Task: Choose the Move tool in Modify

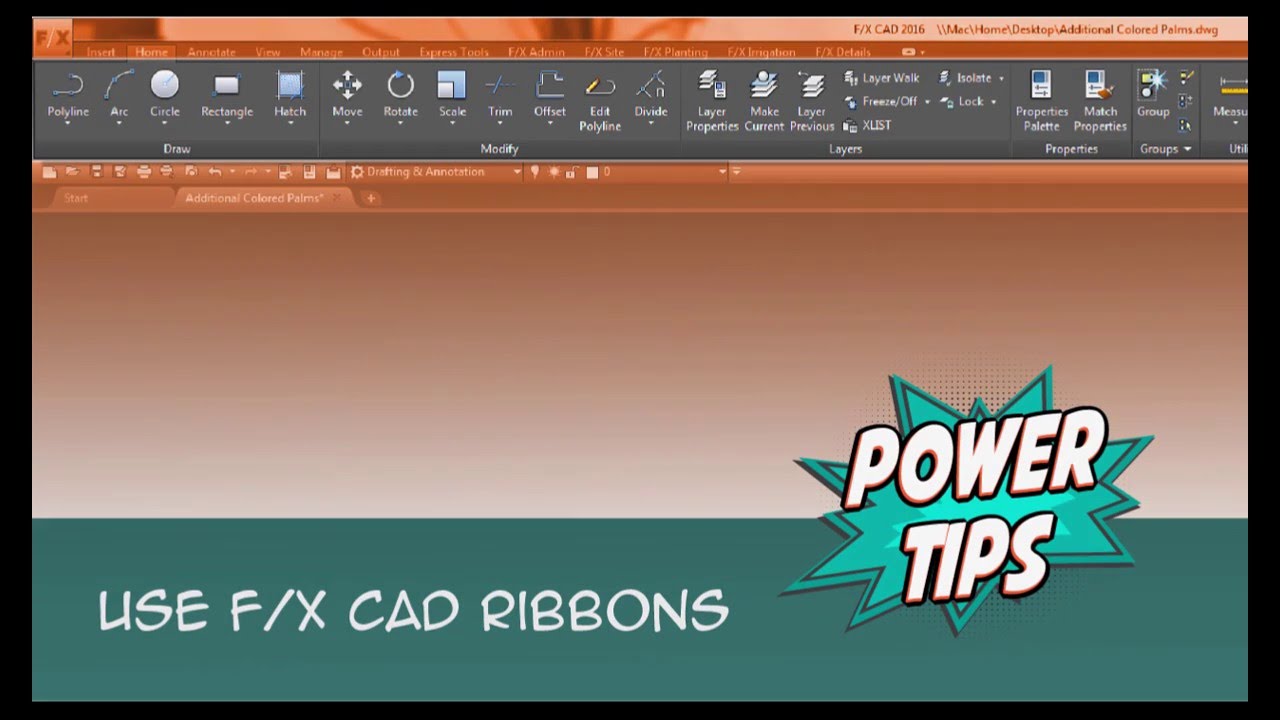Action: 347,95
